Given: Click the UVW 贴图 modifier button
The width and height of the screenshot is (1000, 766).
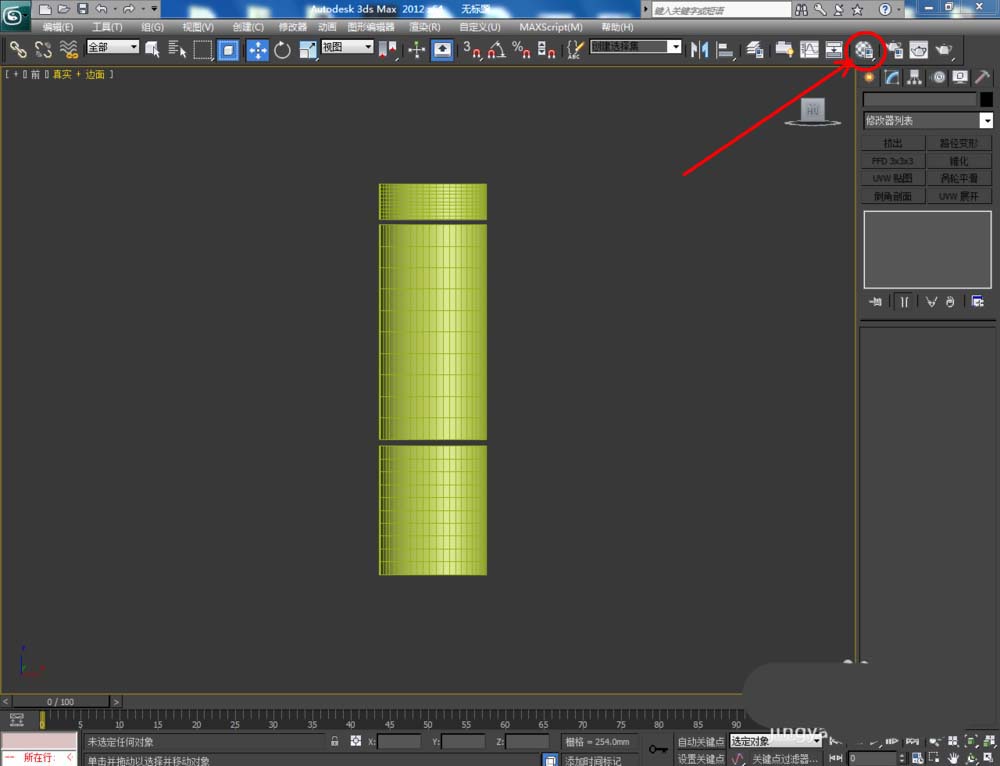Looking at the screenshot, I should 892,178.
